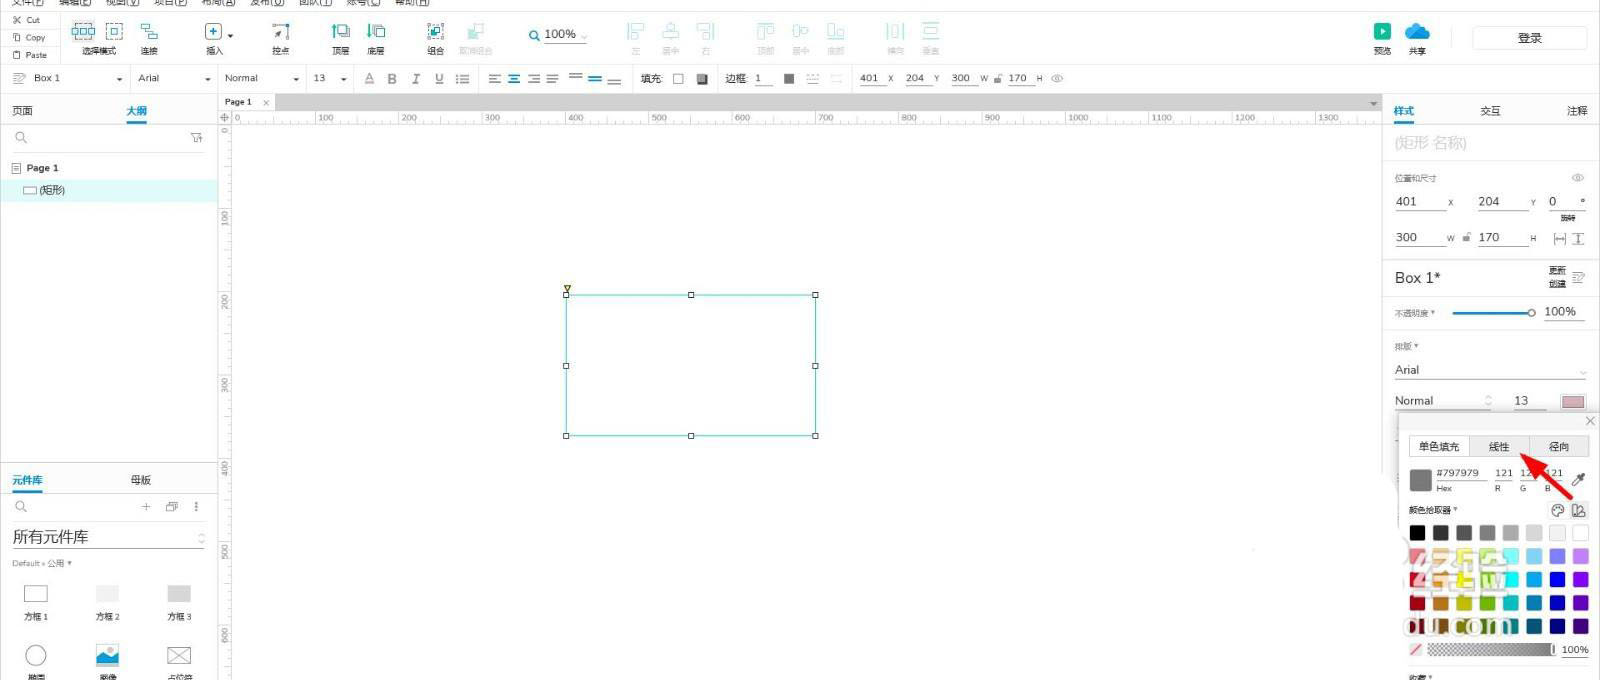Open the 100% zoom level dropdown
The image size is (1600, 680).
point(559,35)
